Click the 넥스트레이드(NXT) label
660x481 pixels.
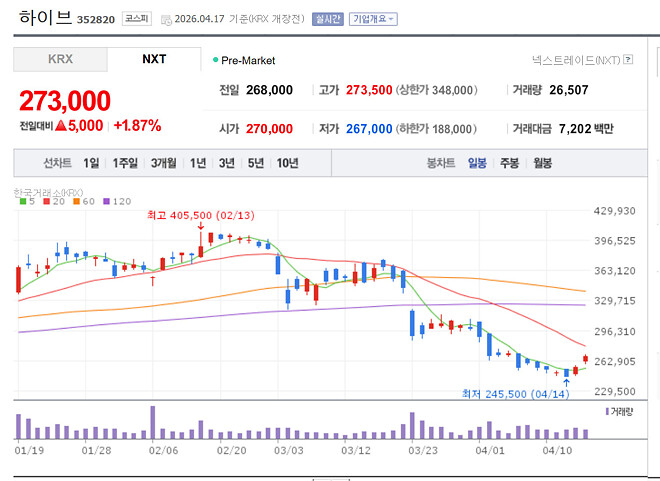click(576, 60)
